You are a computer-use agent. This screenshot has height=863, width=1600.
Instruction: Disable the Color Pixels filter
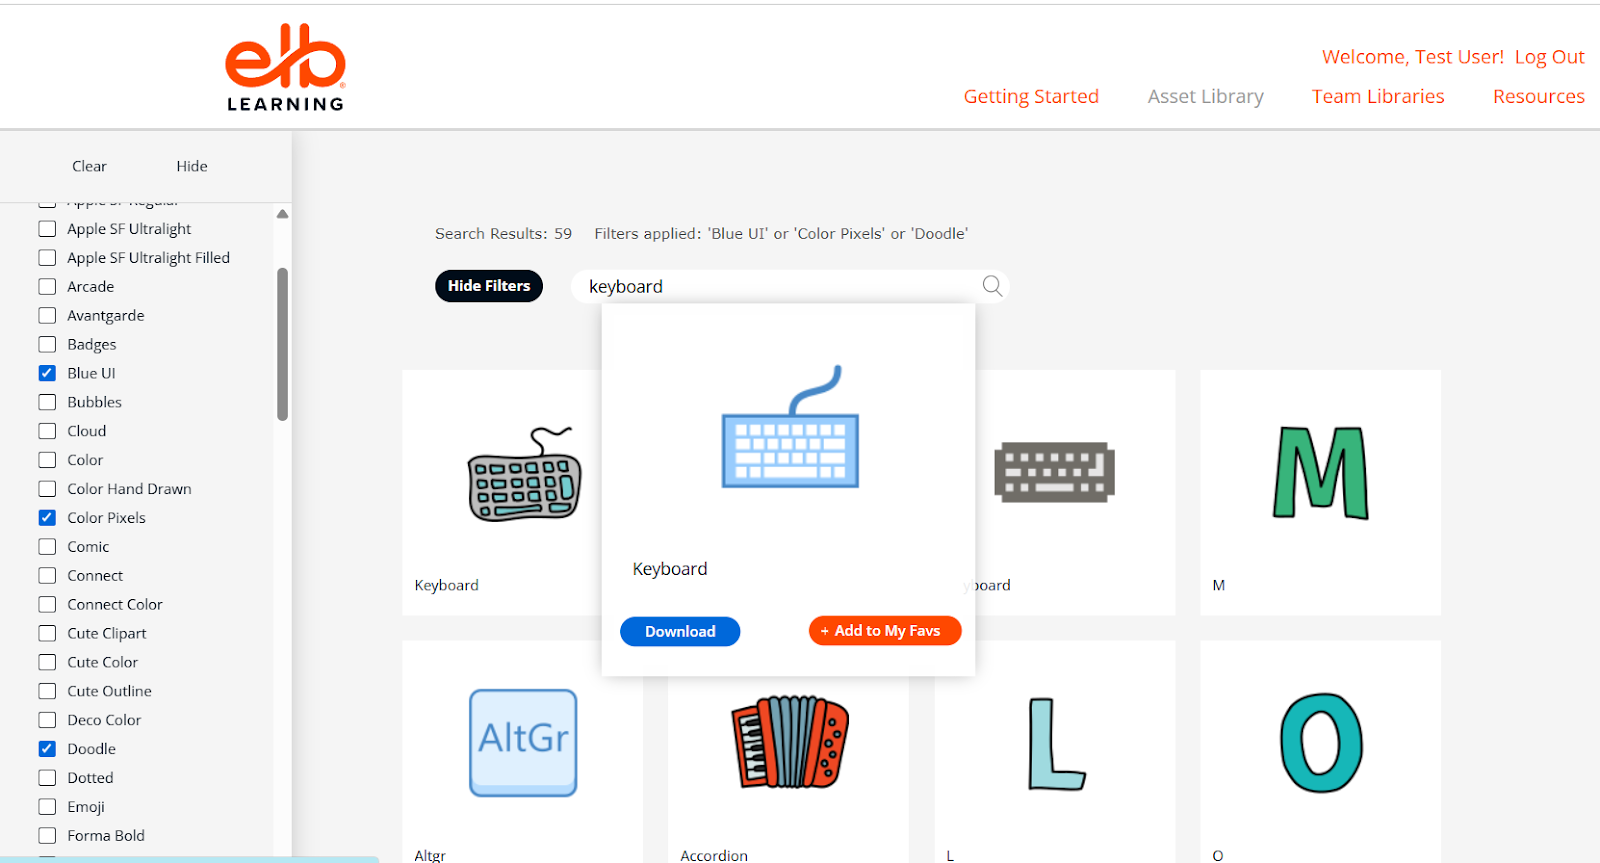click(47, 518)
